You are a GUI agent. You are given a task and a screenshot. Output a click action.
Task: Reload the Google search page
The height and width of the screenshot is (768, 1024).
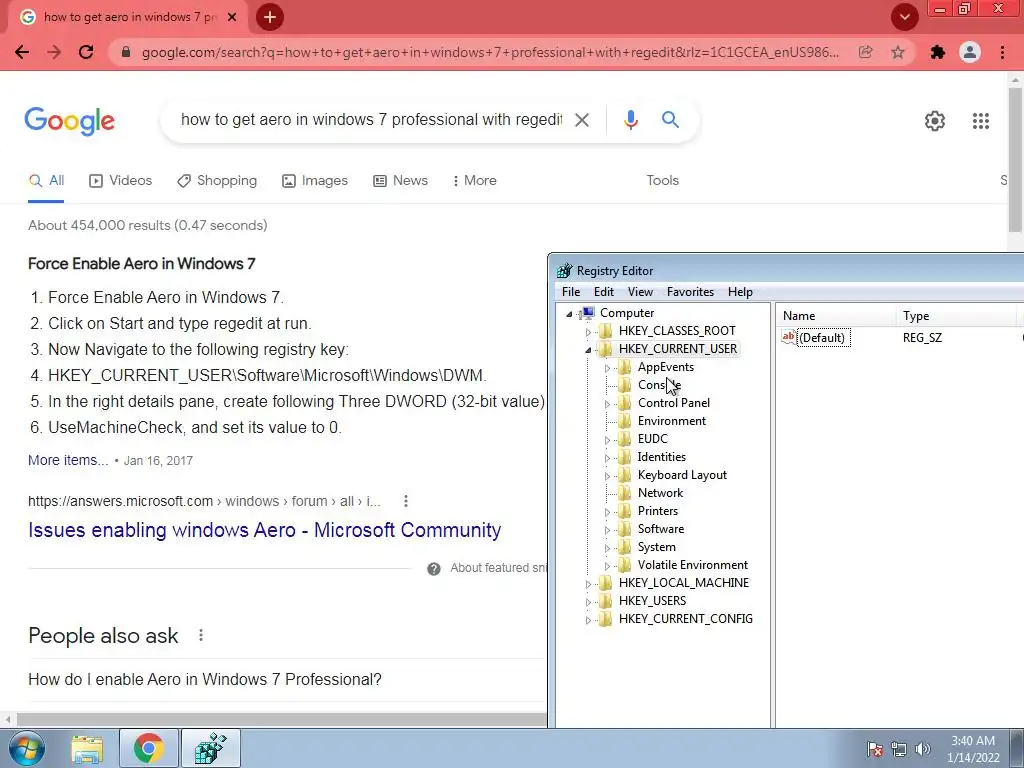click(86, 52)
